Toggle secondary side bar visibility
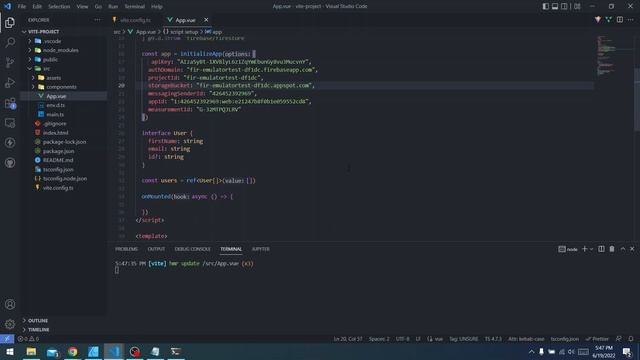 coord(564,6)
